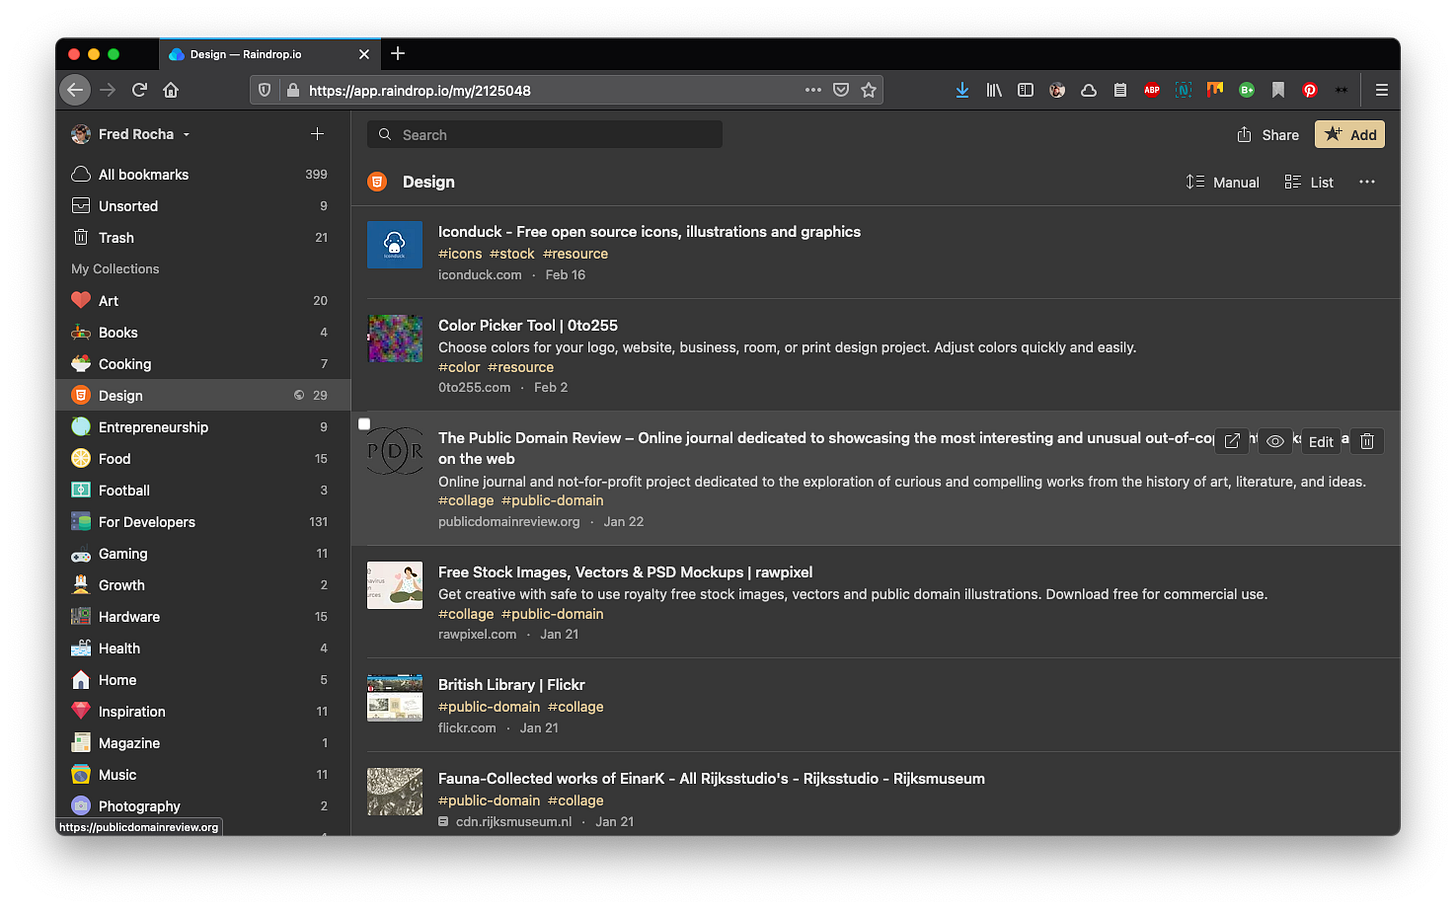Open the Cooking collection
The height and width of the screenshot is (909, 1456).
(203, 364)
